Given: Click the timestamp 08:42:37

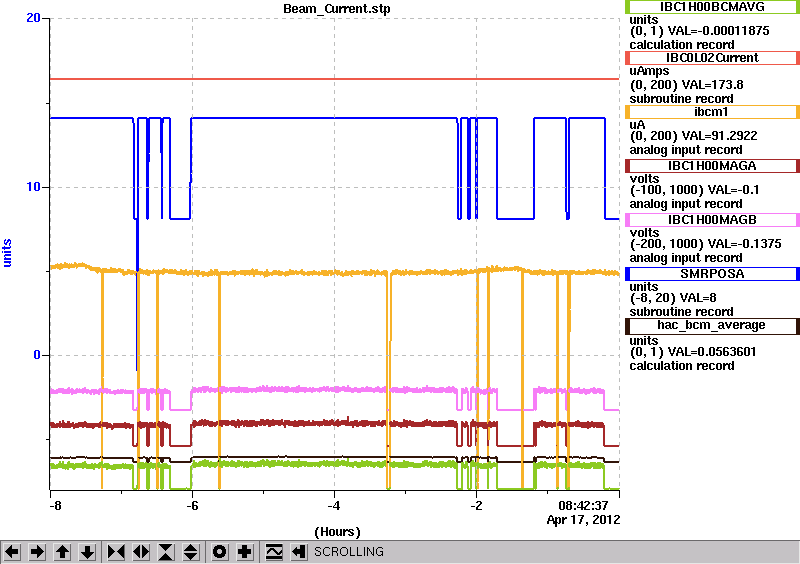Looking at the screenshot, I should tap(583, 506).
